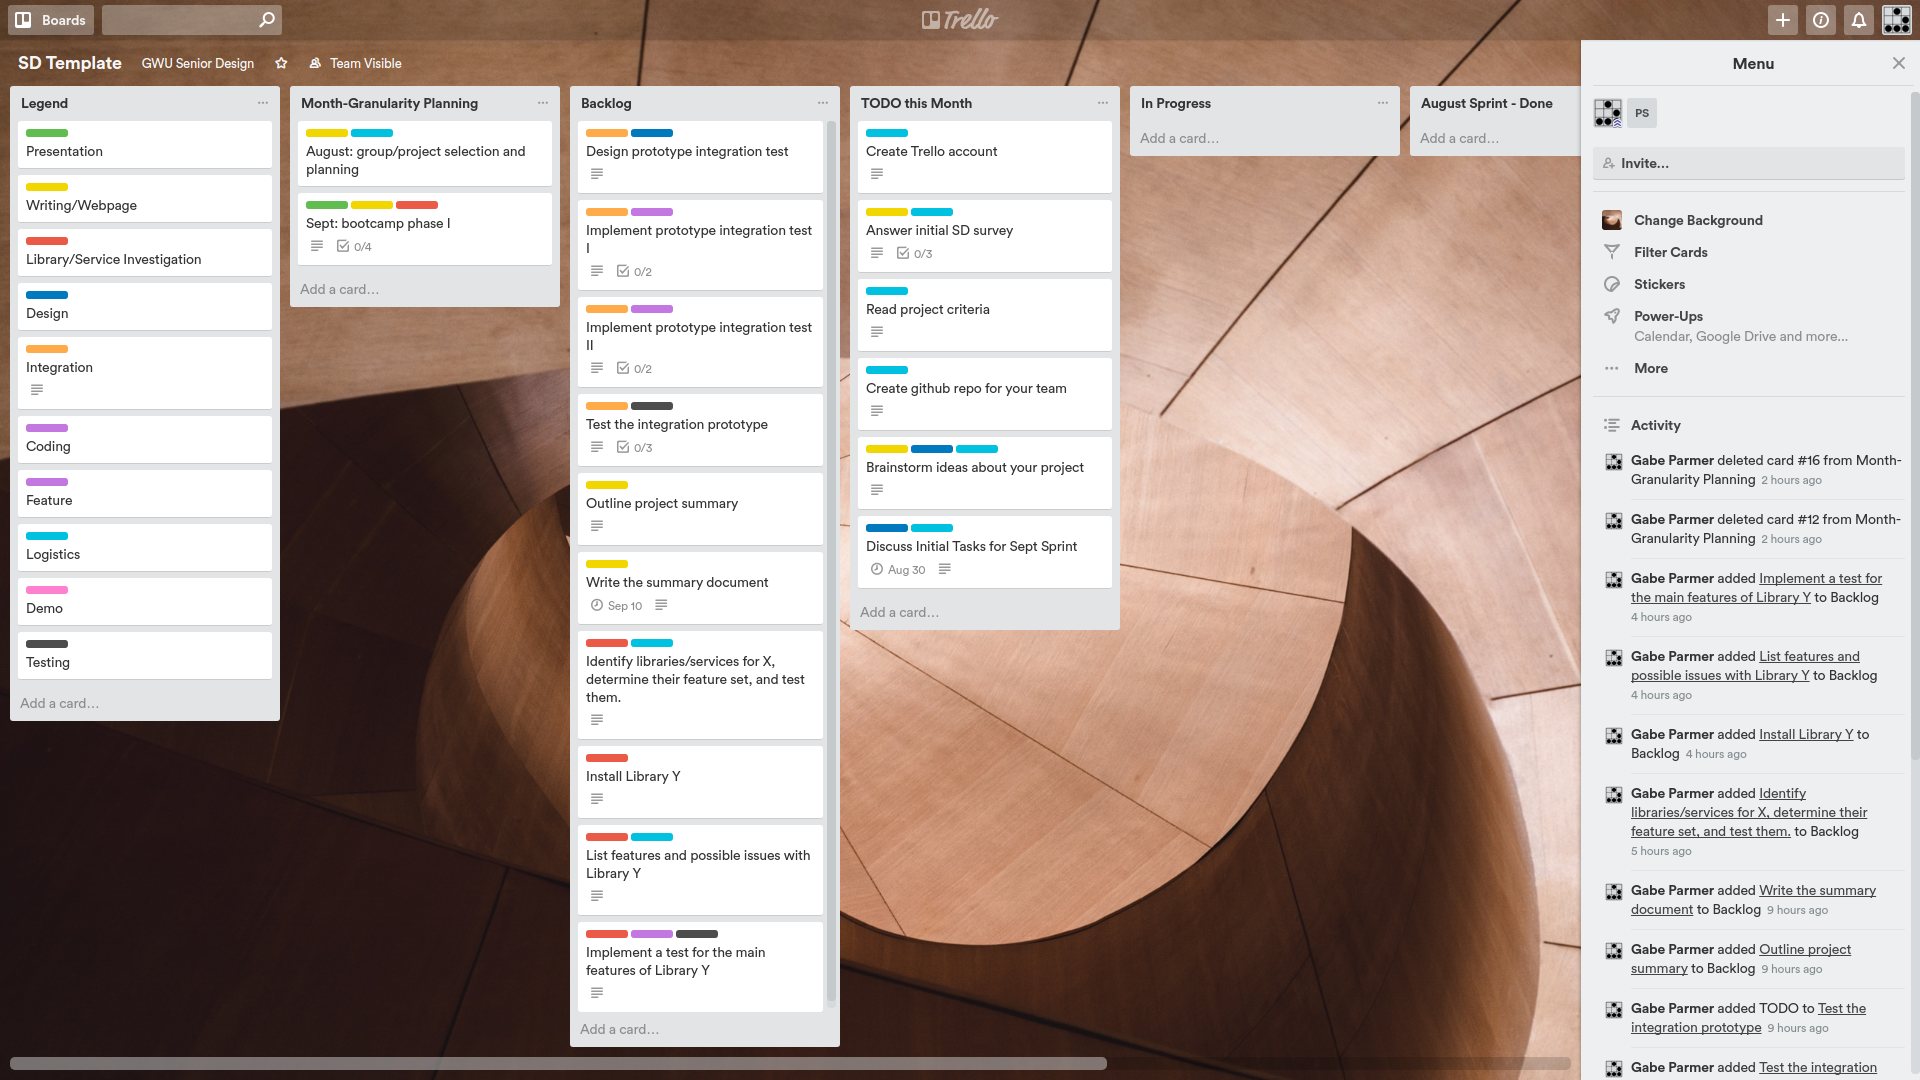The image size is (1920, 1080).
Task: Click the add card plus icon
Action: pyautogui.click(x=1784, y=20)
